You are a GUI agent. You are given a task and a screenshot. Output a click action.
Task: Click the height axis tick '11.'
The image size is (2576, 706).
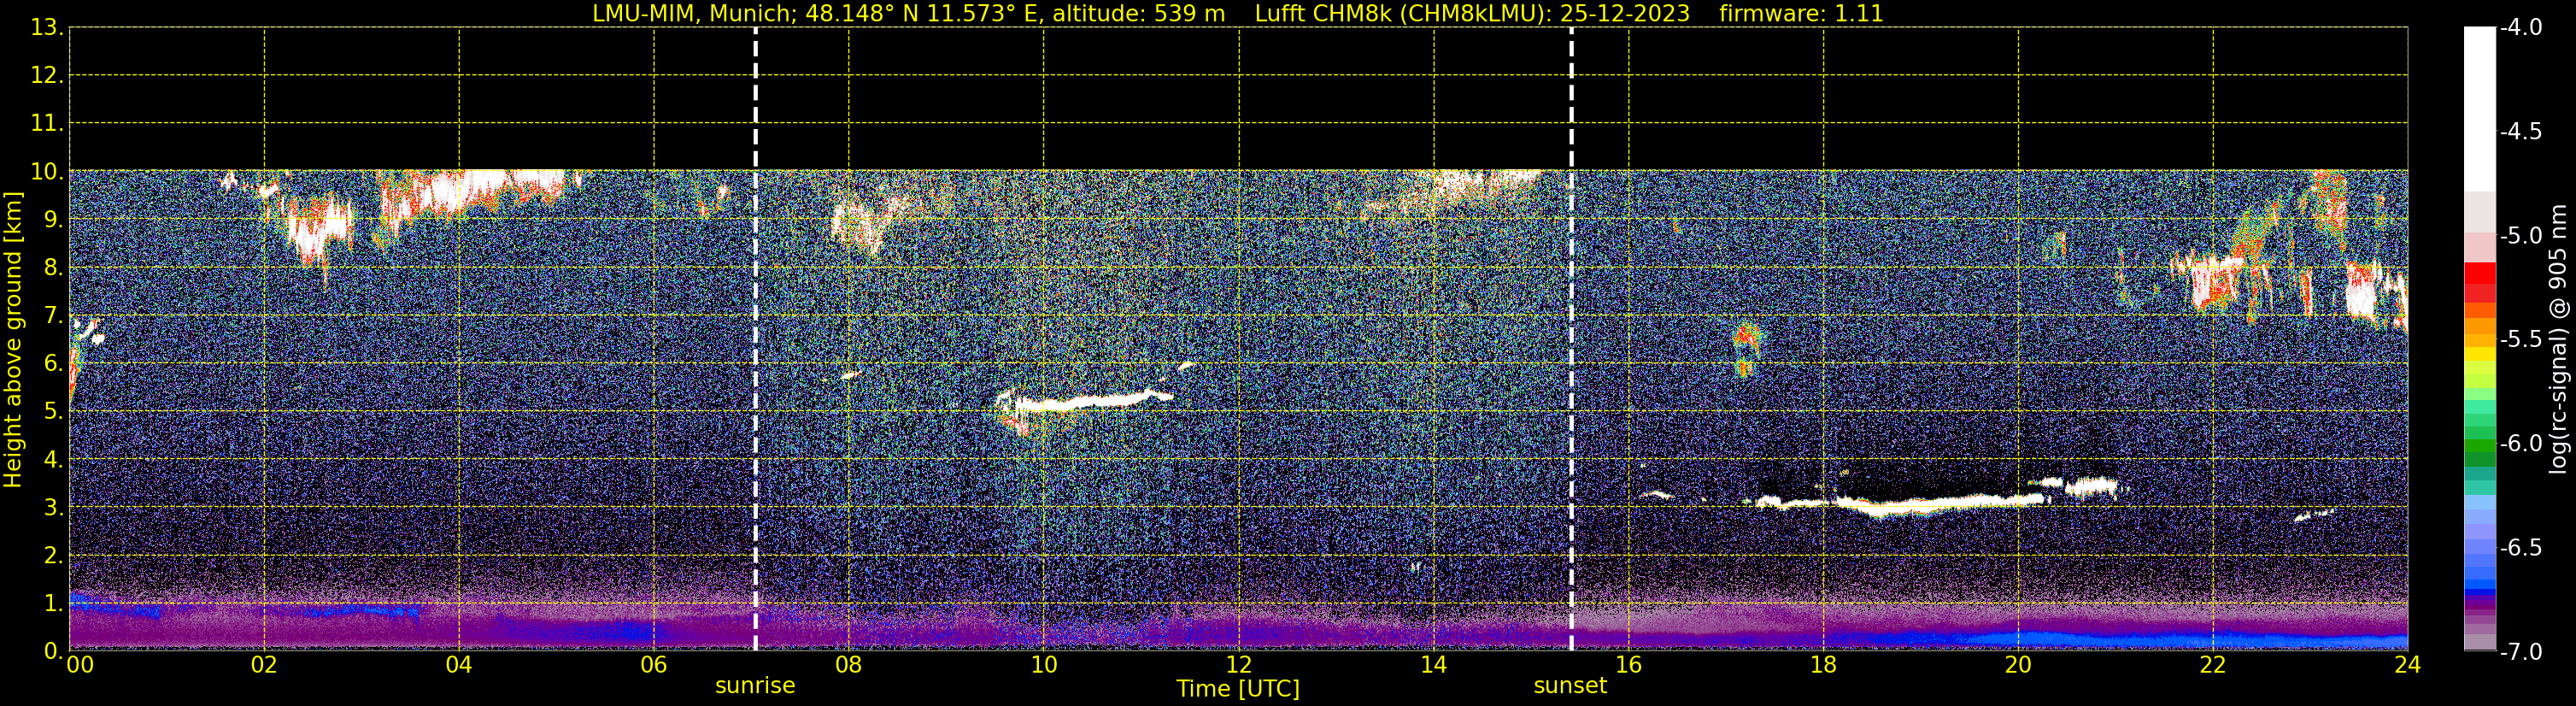coord(47,124)
